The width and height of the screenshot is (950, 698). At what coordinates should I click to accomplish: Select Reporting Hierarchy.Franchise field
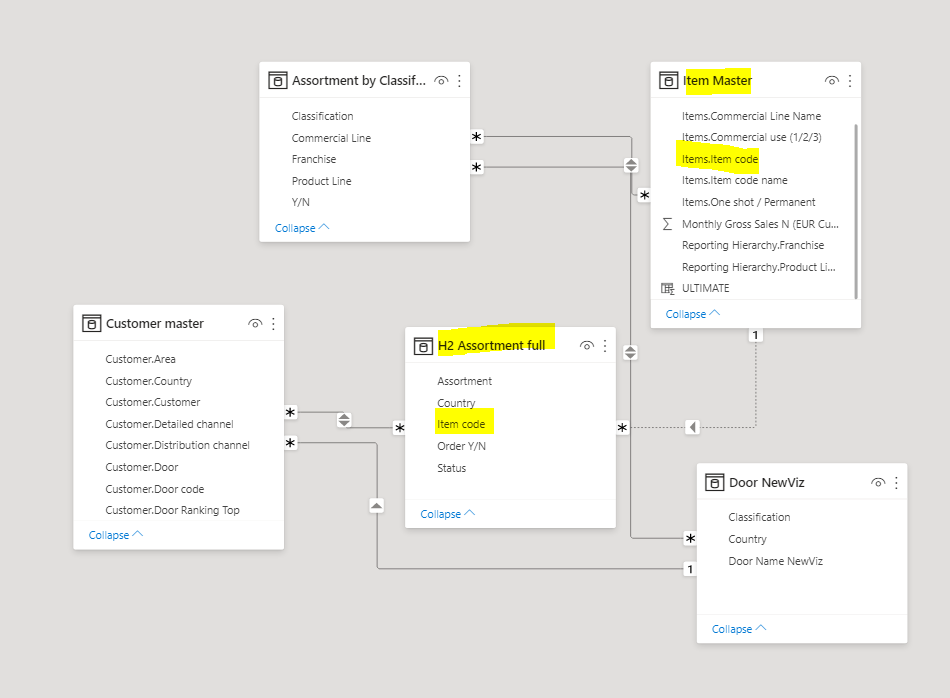tap(753, 245)
